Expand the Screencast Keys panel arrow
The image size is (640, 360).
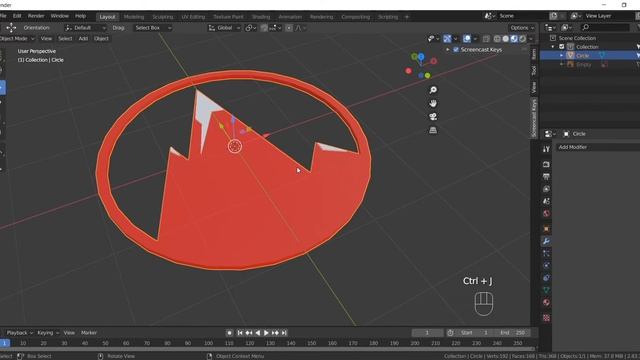tap(448, 49)
